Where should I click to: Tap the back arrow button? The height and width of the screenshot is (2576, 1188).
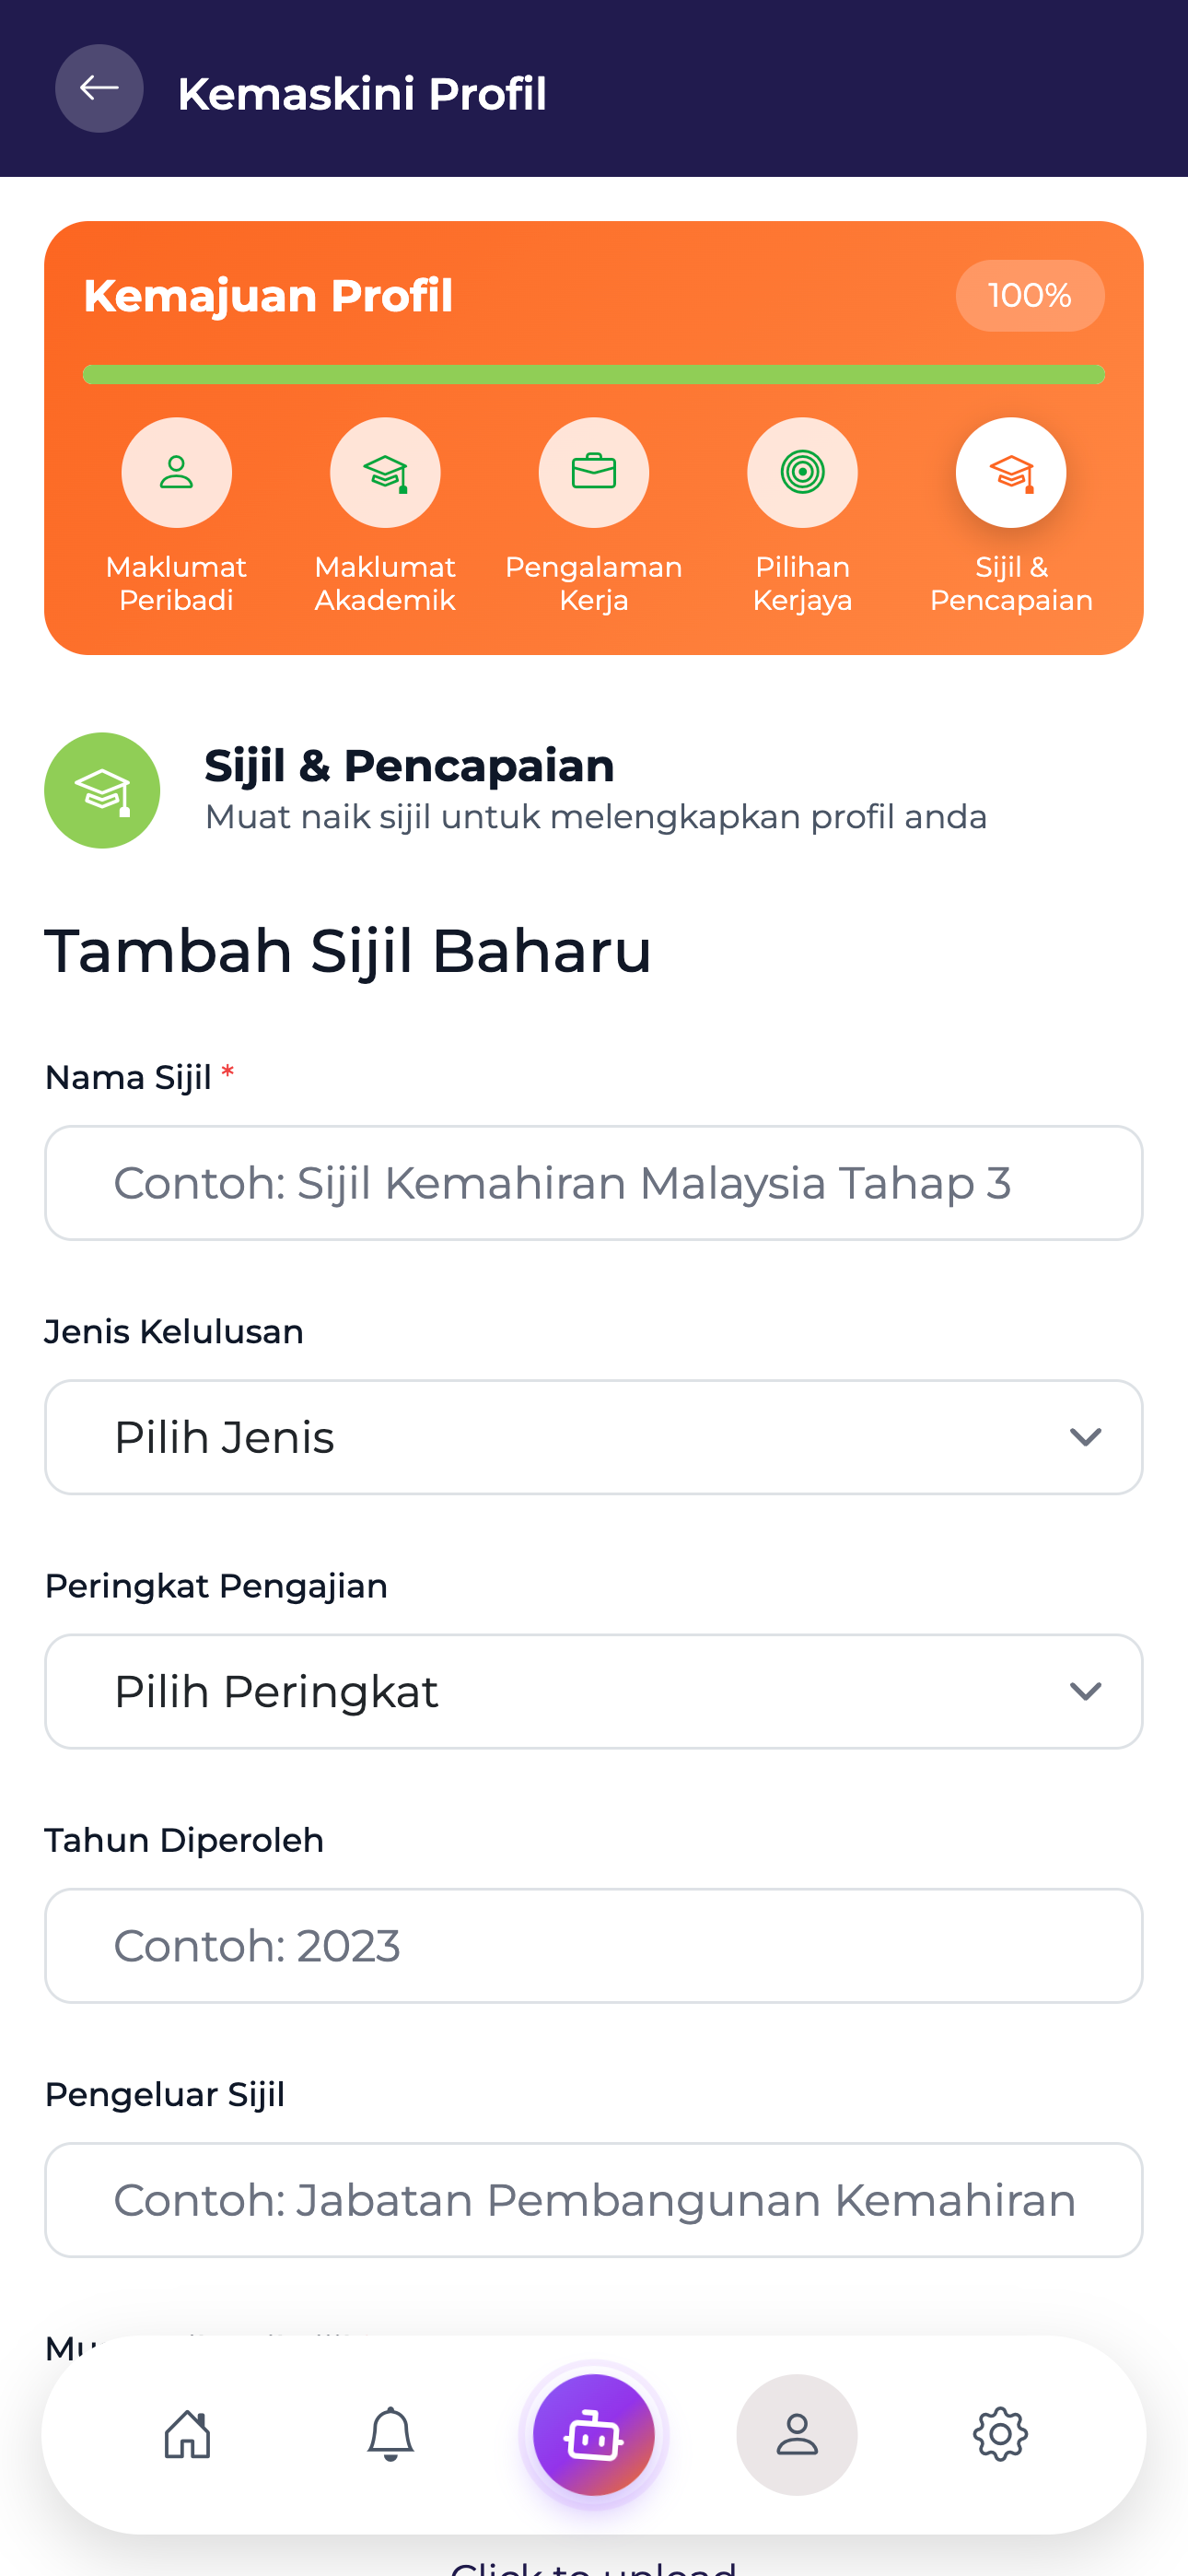tap(99, 89)
